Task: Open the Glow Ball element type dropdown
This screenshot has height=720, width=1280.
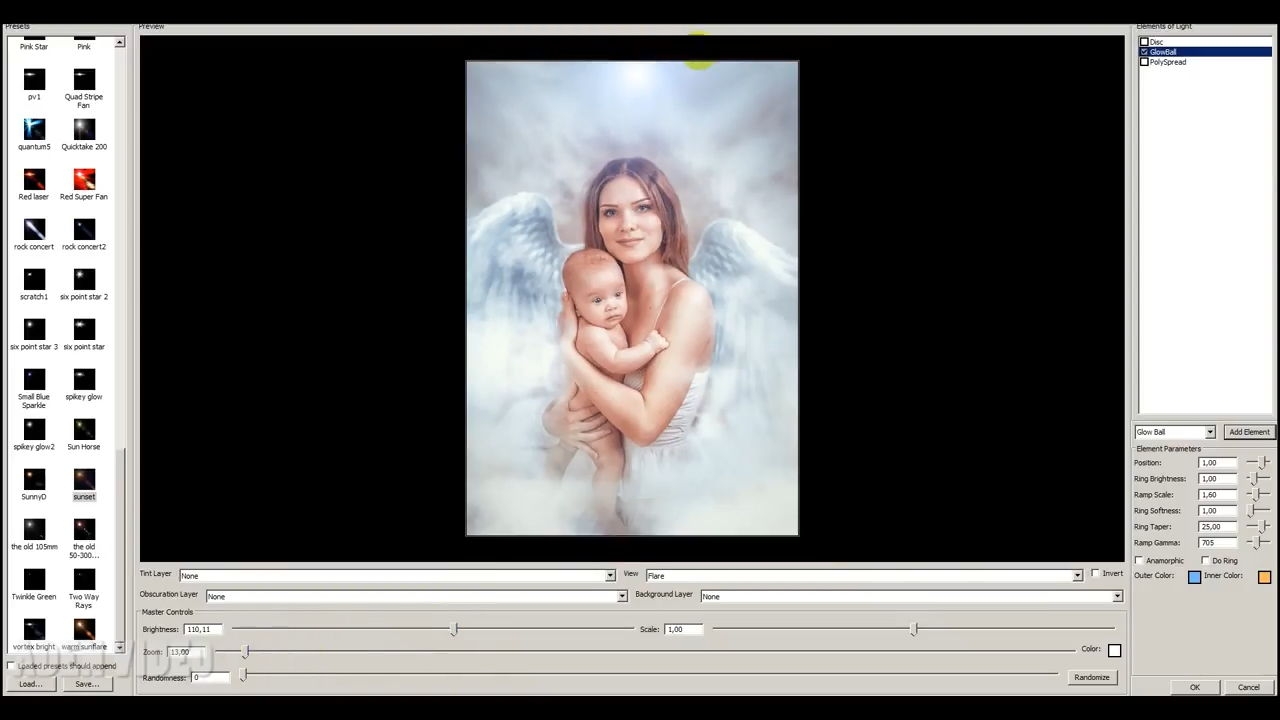Action: (1174, 432)
